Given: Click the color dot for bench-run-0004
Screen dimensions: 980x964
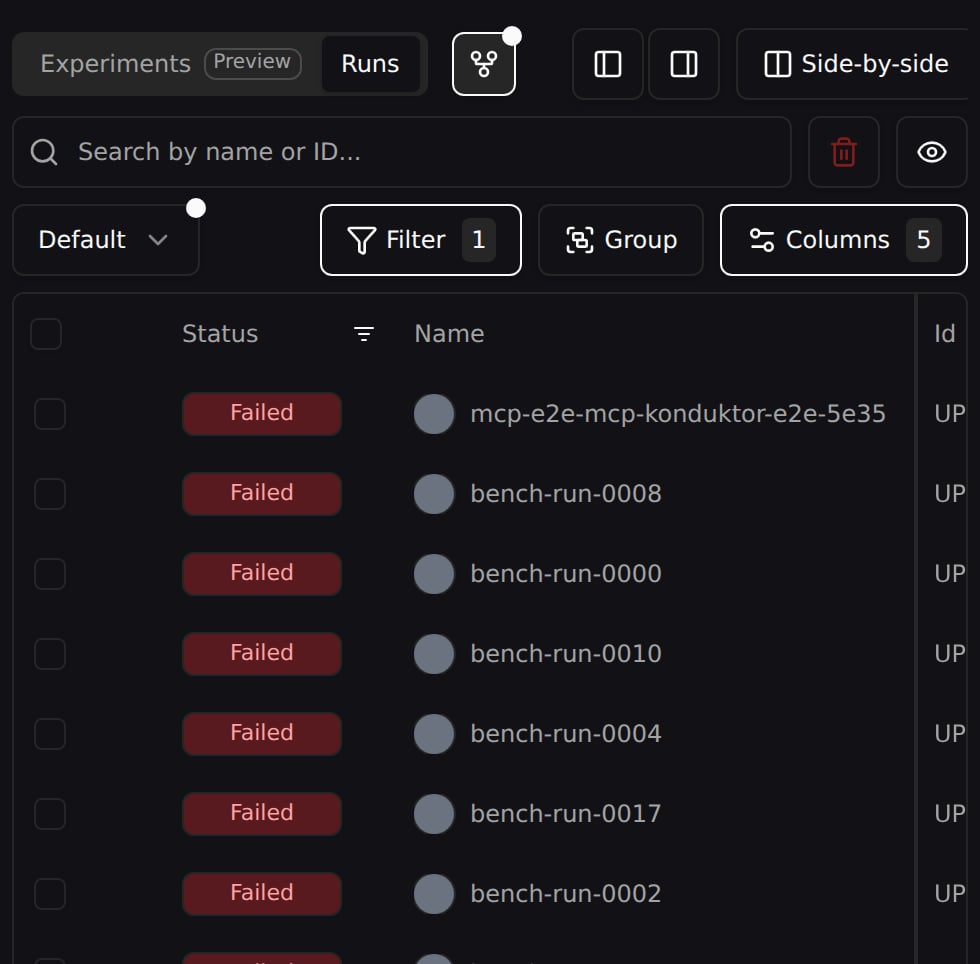Looking at the screenshot, I should click(434, 734).
